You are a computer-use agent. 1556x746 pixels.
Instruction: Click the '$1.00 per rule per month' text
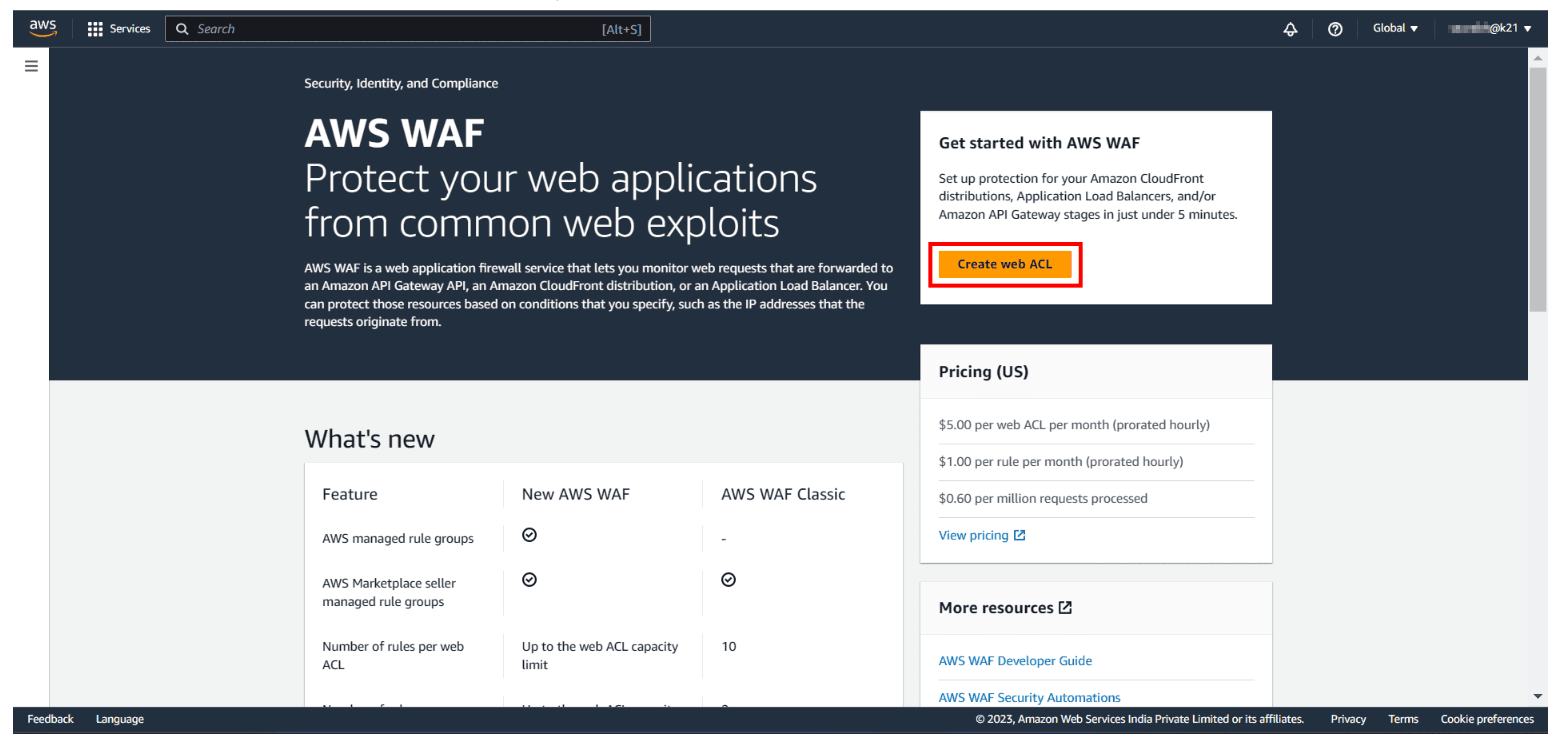(x=1061, y=462)
